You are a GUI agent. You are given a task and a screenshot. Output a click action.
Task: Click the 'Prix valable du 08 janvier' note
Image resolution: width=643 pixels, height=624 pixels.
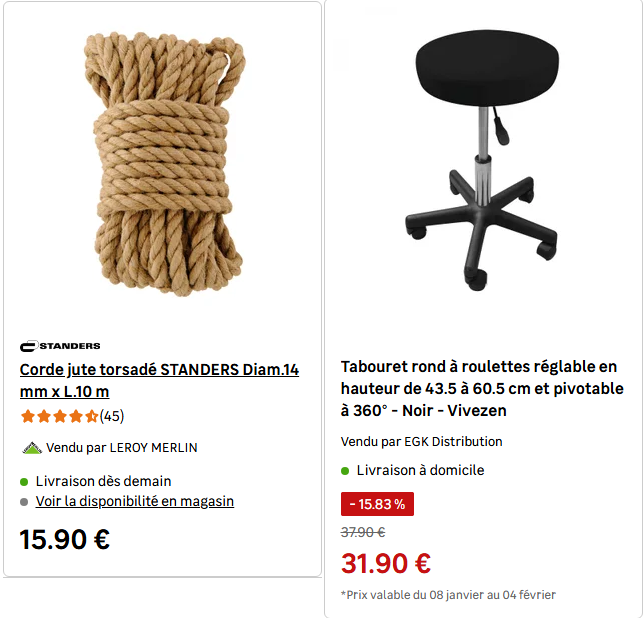448,595
